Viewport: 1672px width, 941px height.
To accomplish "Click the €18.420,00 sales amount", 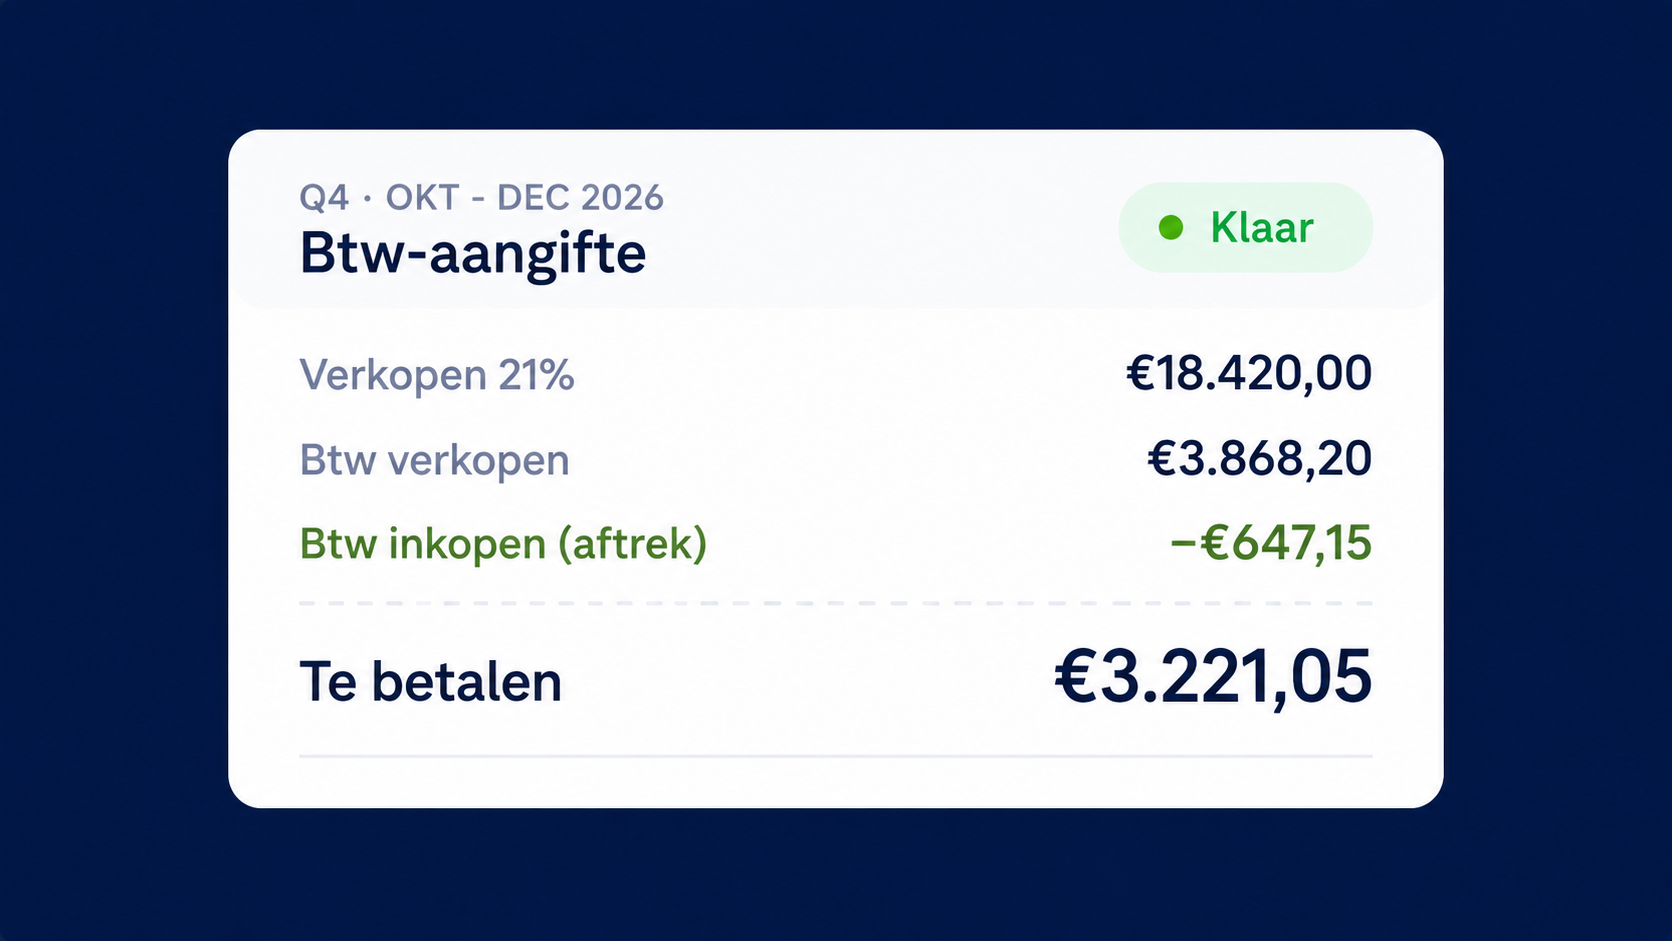I will (x=1249, y=373).
